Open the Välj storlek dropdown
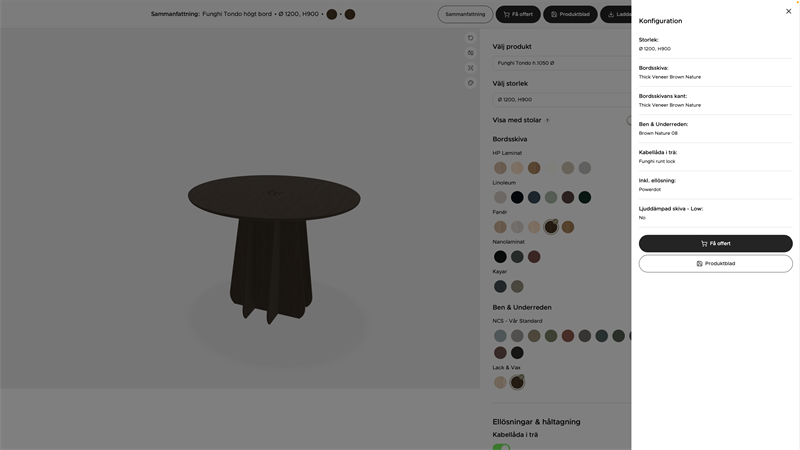Image resolution: width=800 pixels, height=450 pixels. (x=561, y=100)
